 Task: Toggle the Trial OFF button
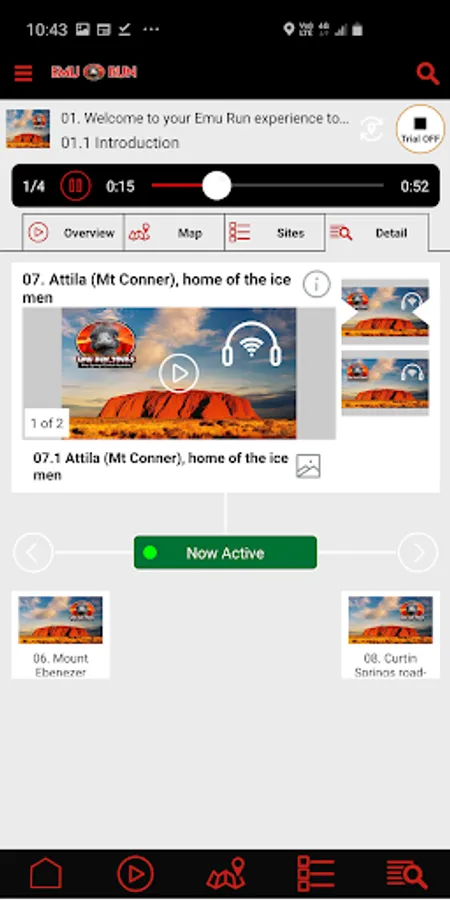click(420, 129)
